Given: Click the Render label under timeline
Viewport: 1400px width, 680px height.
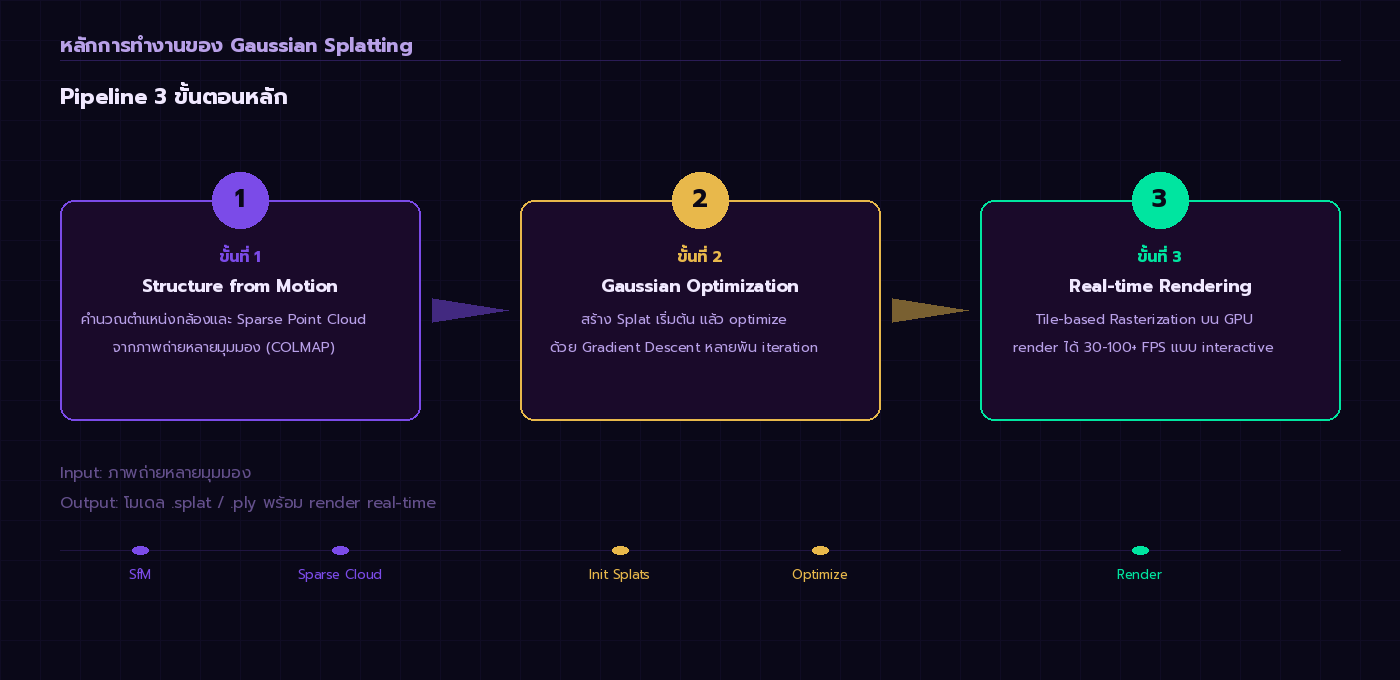Looking at the screenshot, I should coord(1139,575).
